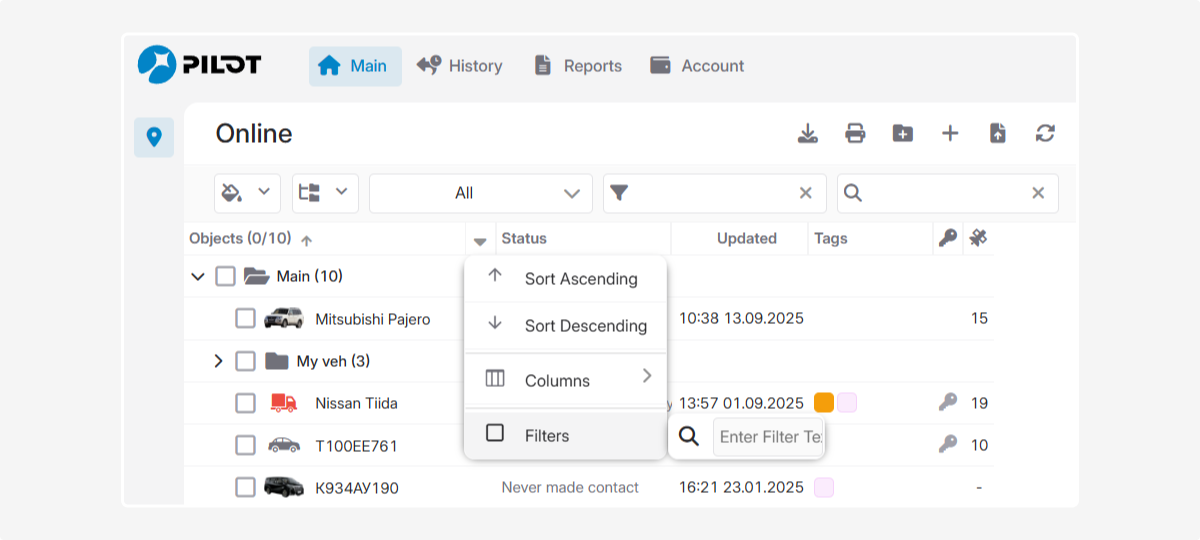Click the file upload/import icon
Viewport: 1200px width, 540px height.
pyautogui.click(x=997, y=133)
